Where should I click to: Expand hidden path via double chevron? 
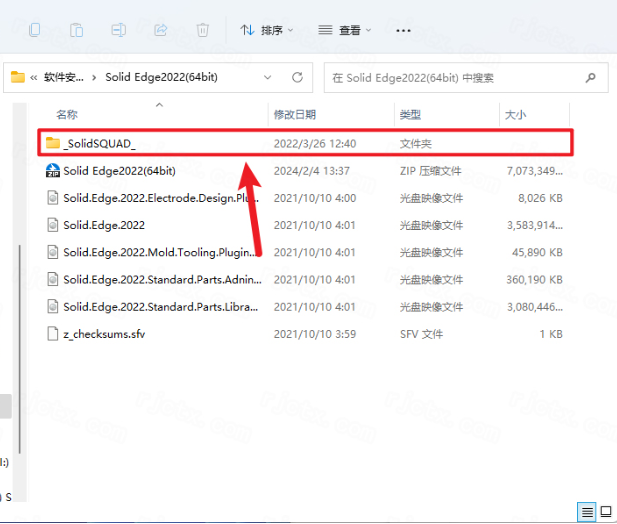tap(35, 77)
